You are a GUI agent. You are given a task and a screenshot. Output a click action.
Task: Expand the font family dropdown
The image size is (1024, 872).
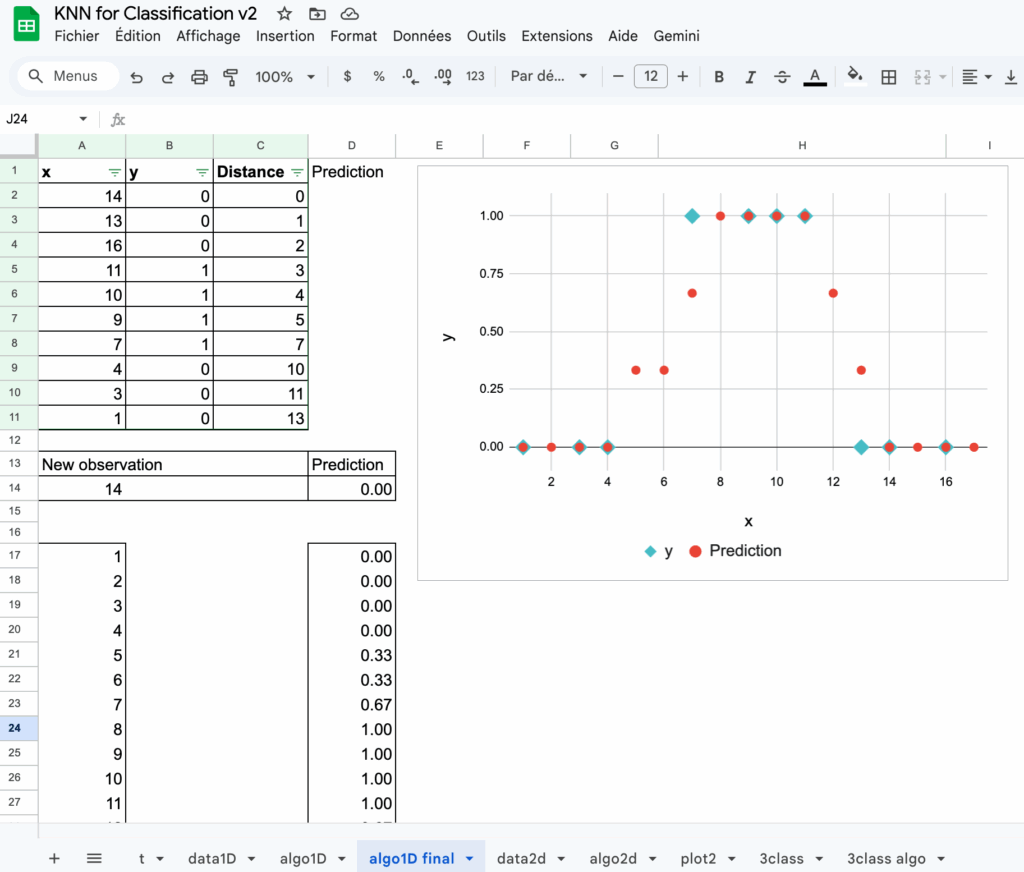pyautogui.click(x=547, y=77)
